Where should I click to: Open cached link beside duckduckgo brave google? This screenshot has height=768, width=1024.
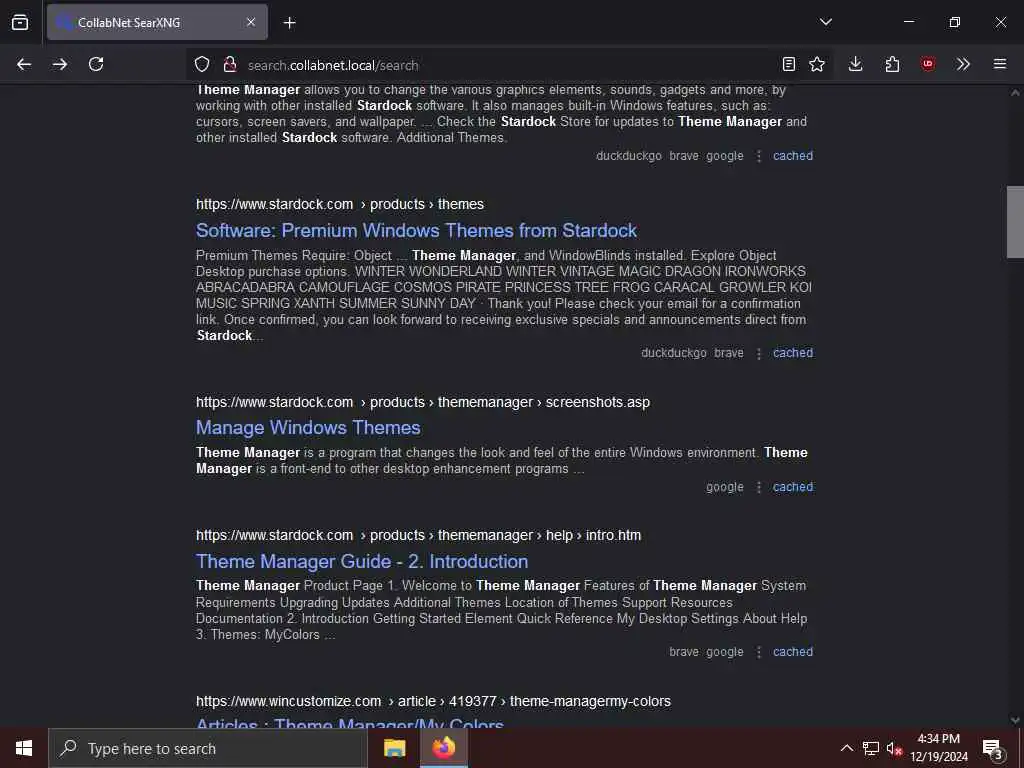tap(793, 155)
